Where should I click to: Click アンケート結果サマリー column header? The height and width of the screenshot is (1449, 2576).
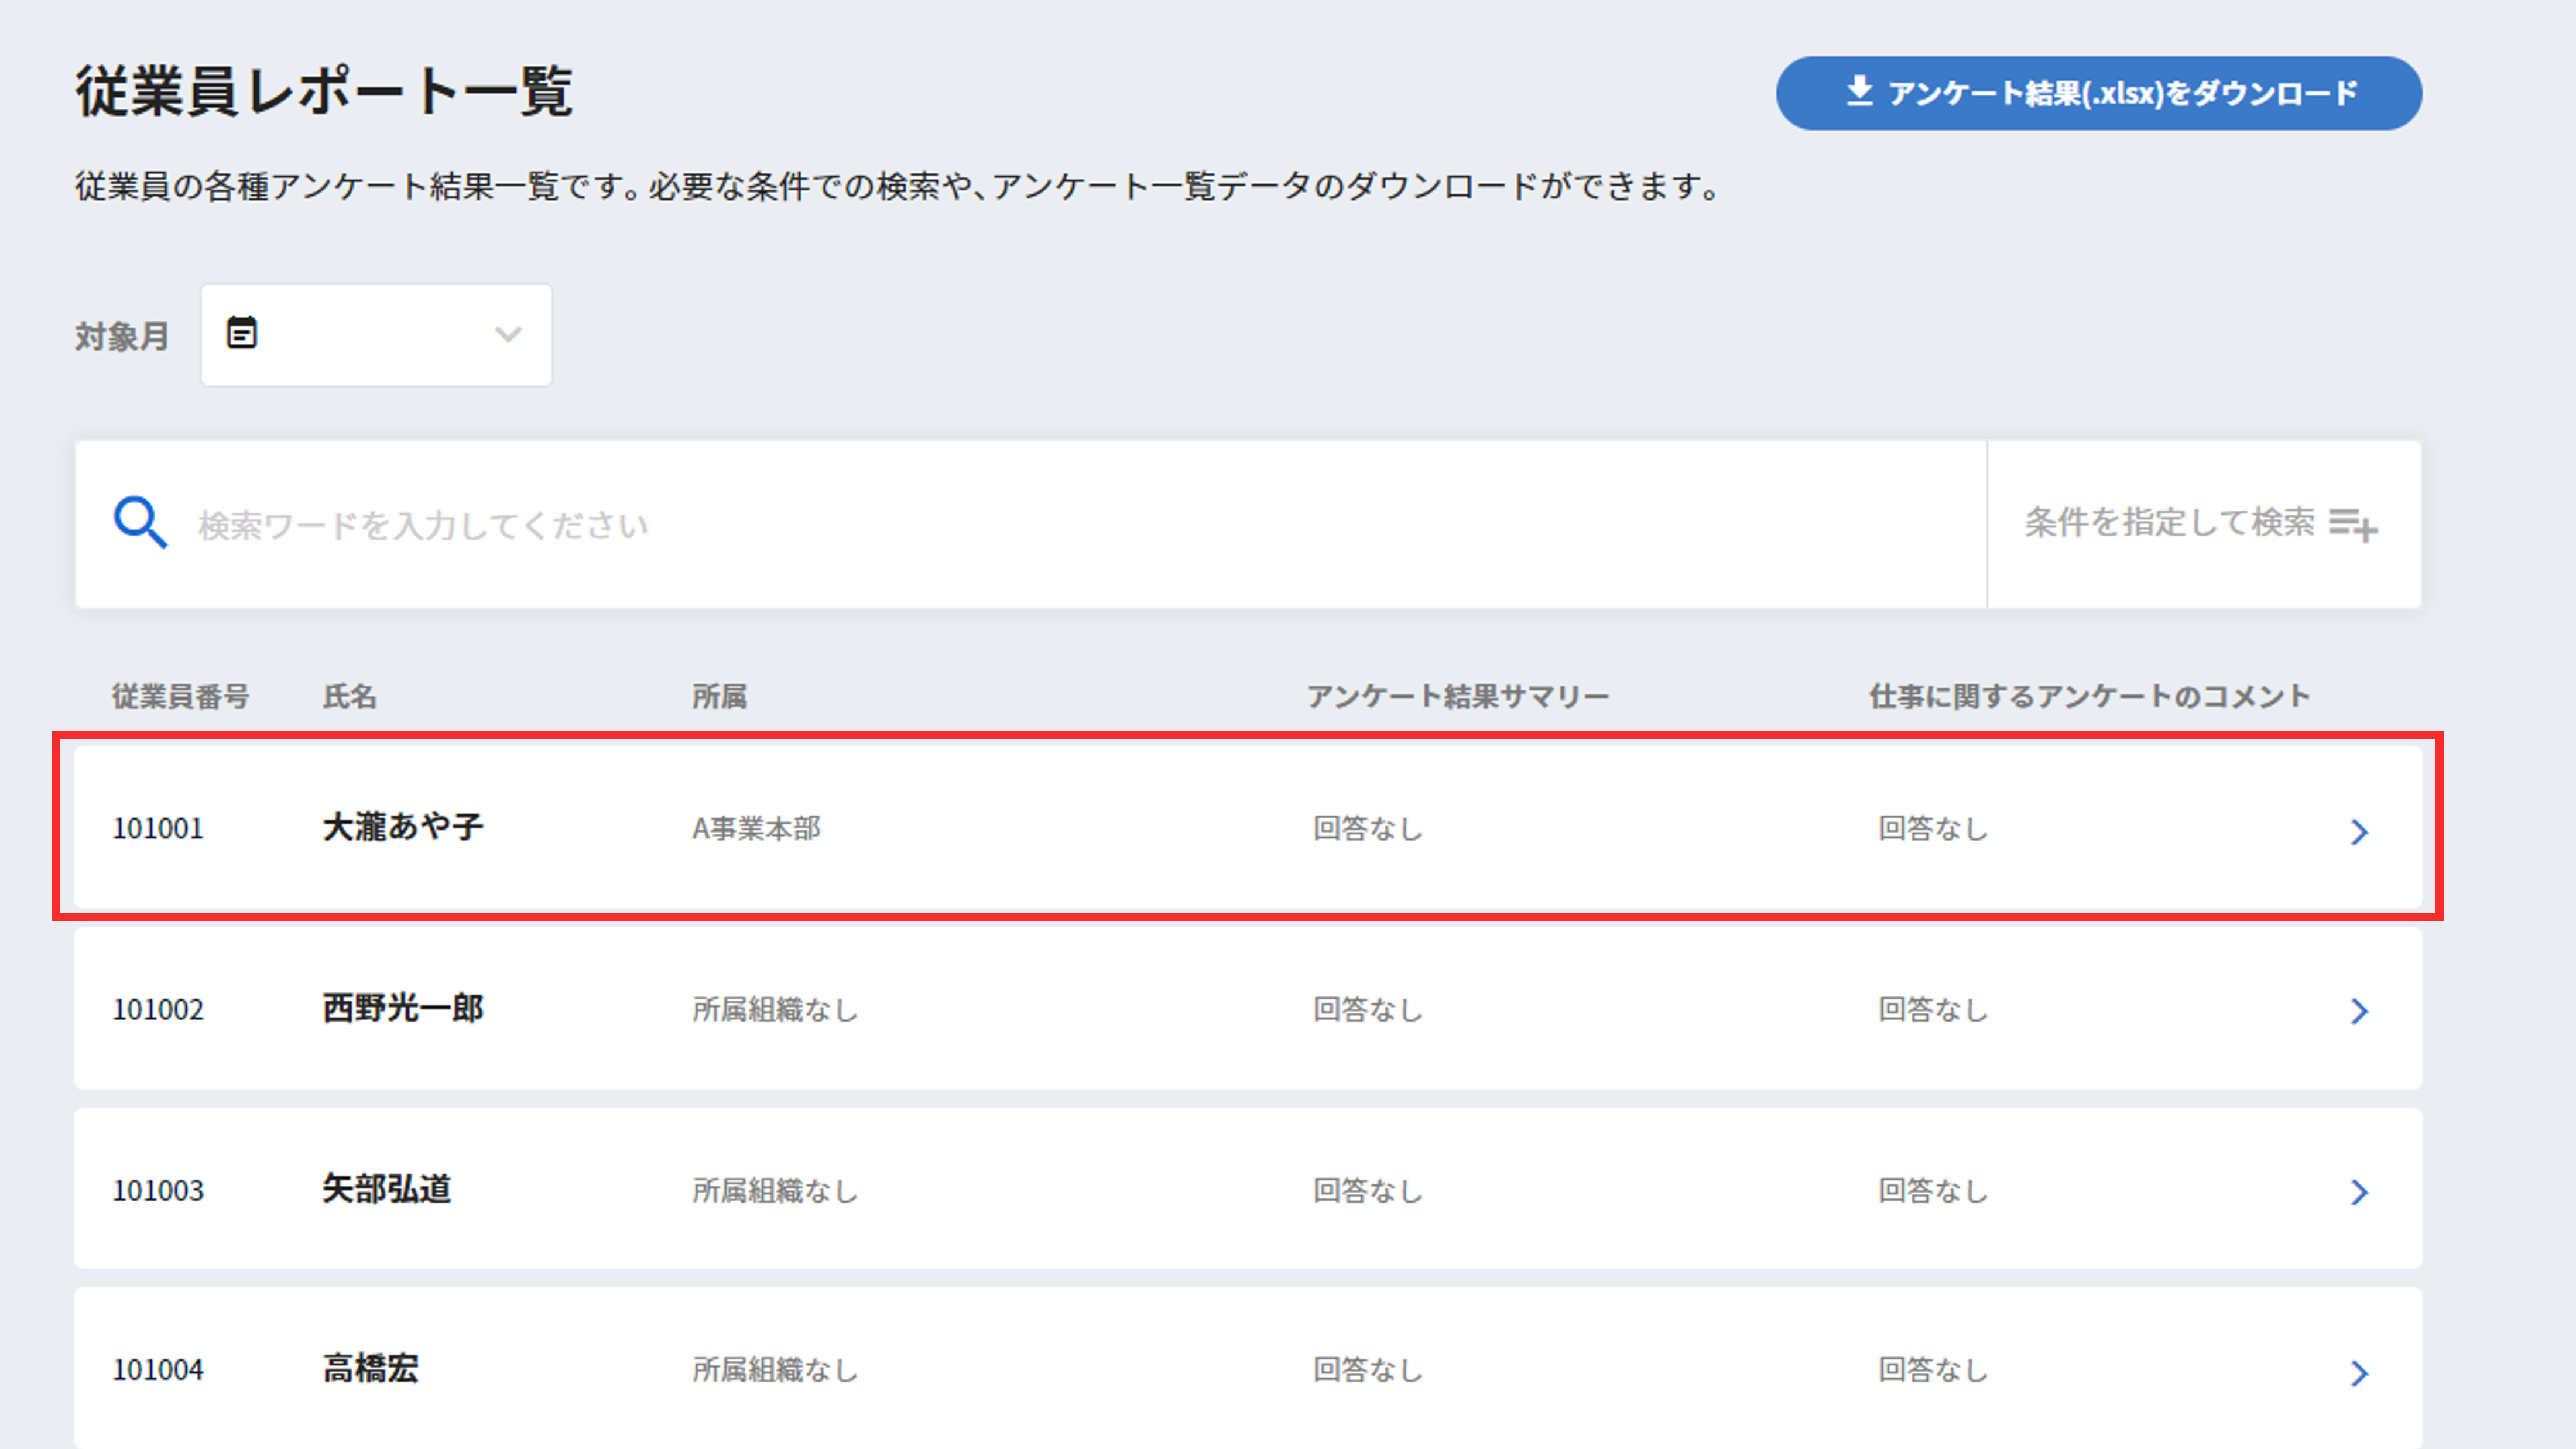[x=1458, y=696]
